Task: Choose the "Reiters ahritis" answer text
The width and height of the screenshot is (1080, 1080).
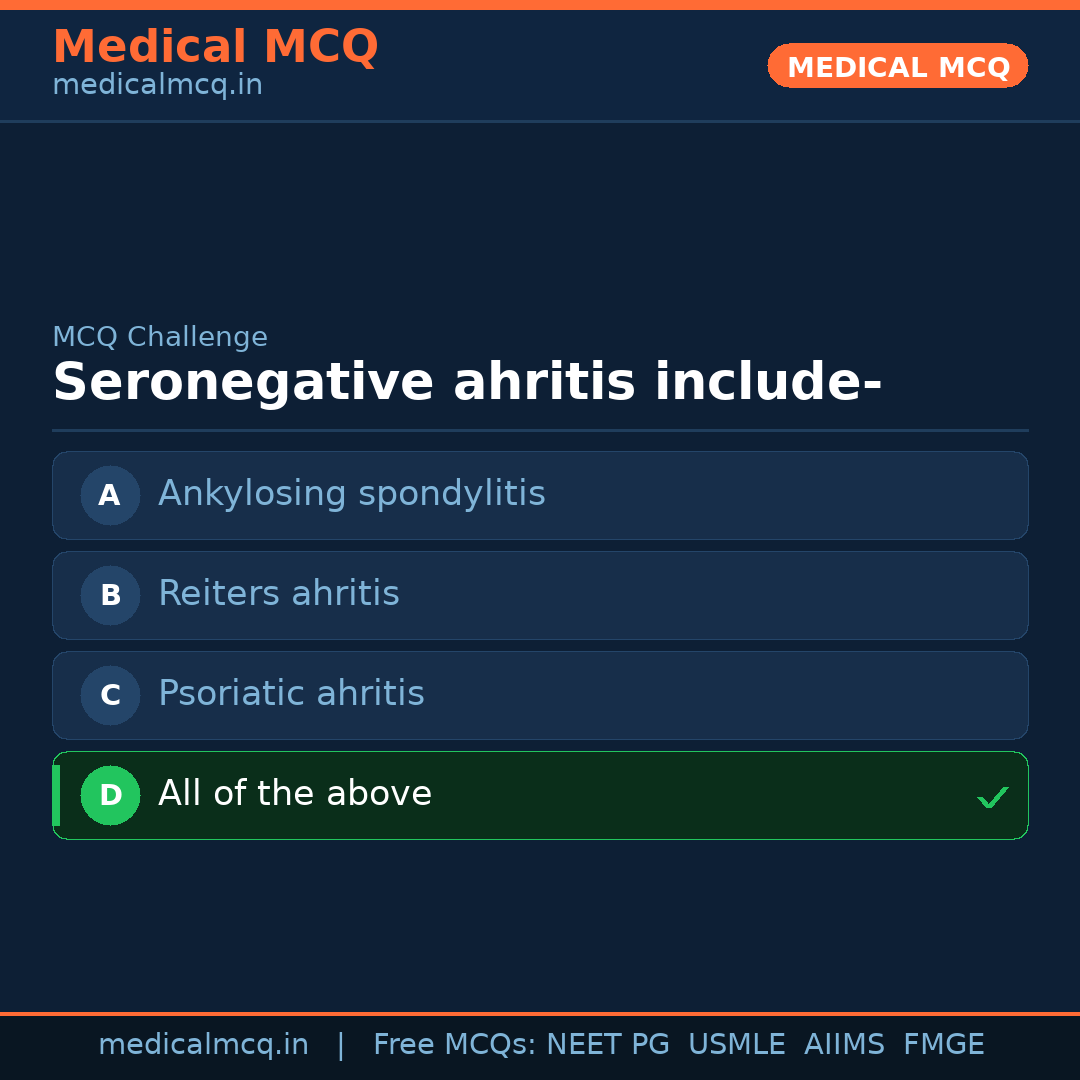Action: pyautogui.click(x=278, y=594)
